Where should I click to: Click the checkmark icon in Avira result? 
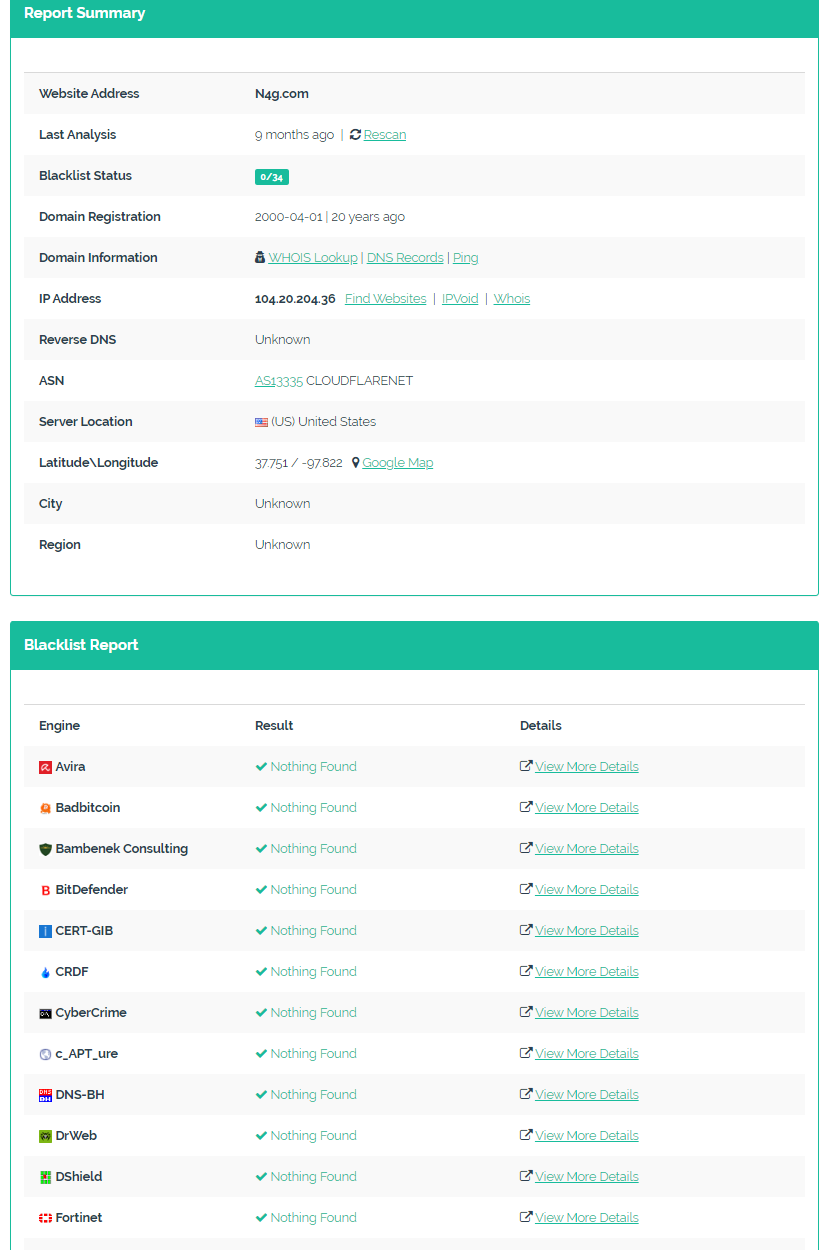[x=261, y=767]
